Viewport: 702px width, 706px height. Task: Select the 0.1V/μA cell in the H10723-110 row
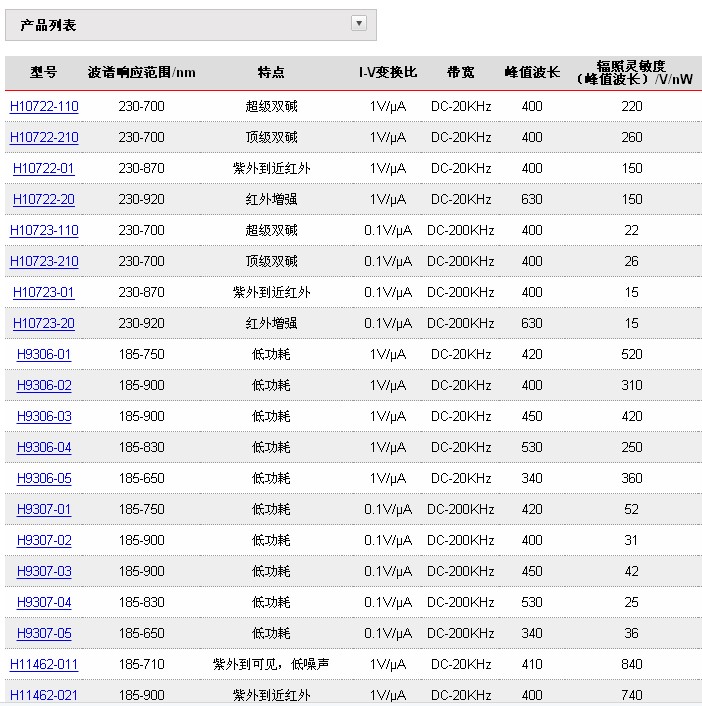[388, 231]
